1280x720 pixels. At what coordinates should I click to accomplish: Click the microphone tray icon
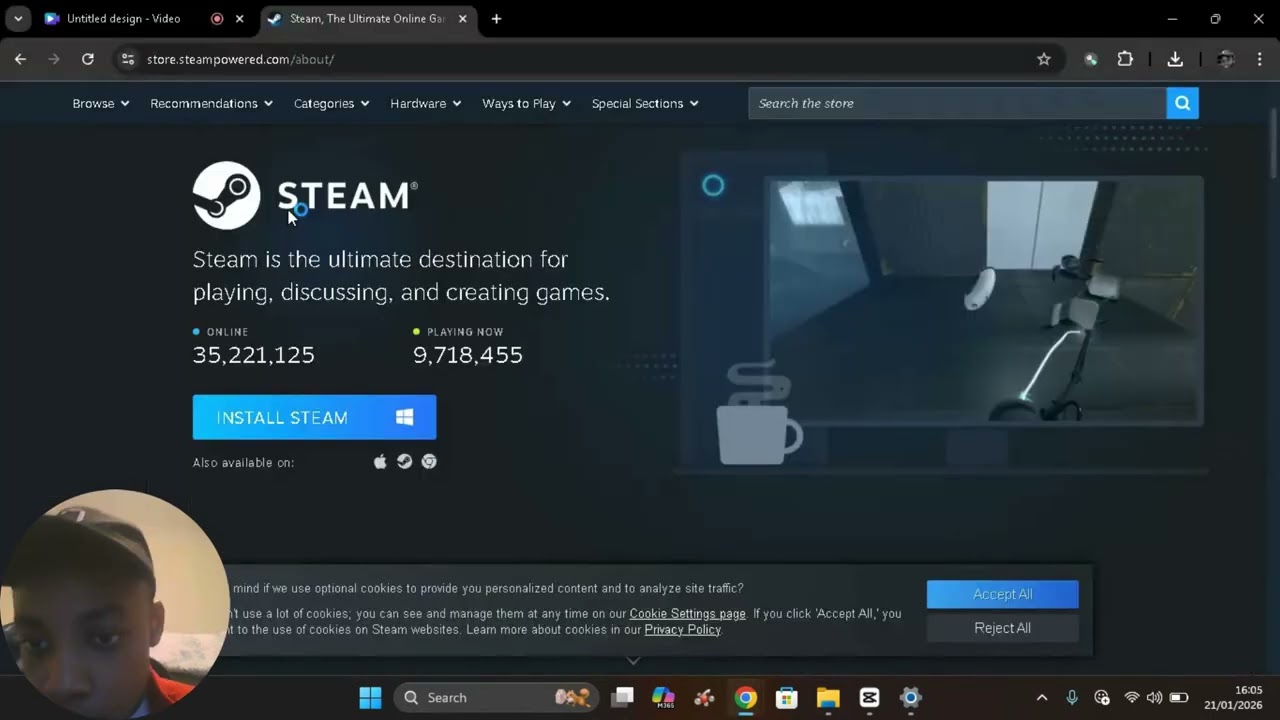click(1072, 698)
